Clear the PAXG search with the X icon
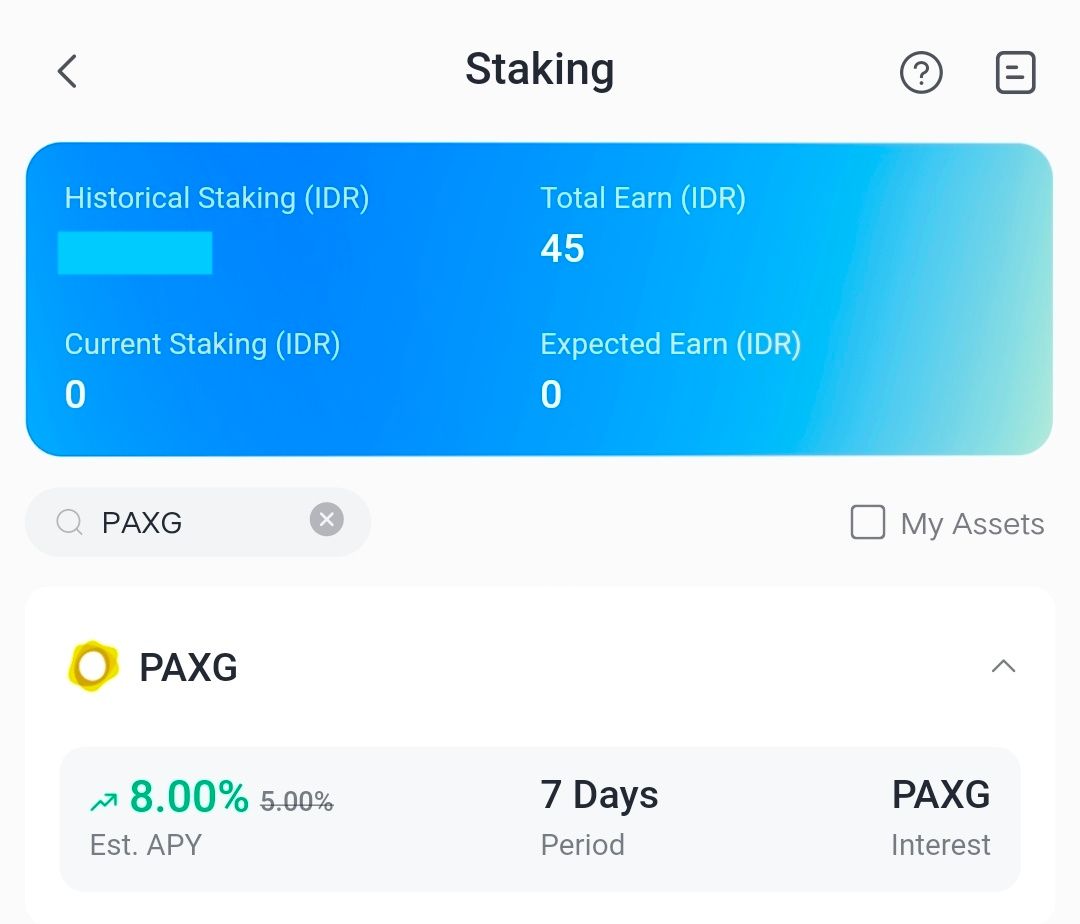Screen dimensions: 1080x924 [326, 519]
